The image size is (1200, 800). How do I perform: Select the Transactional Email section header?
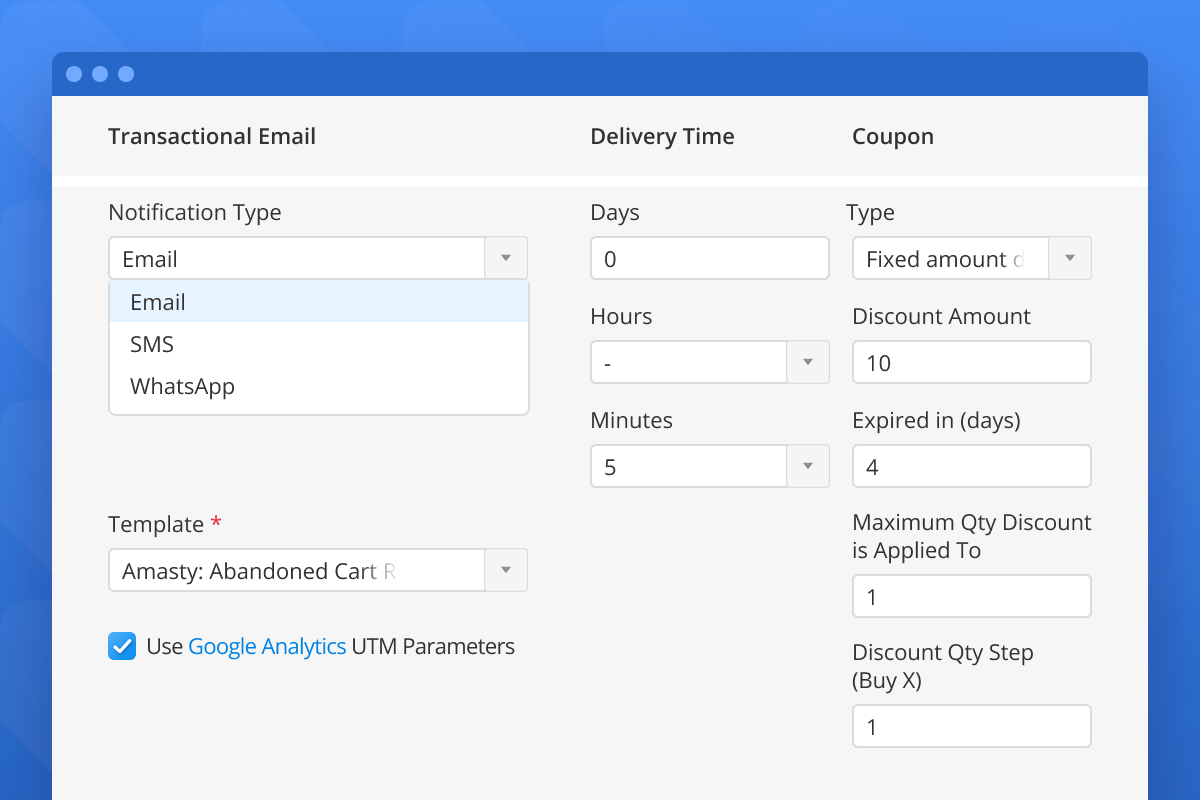[212, 136]
